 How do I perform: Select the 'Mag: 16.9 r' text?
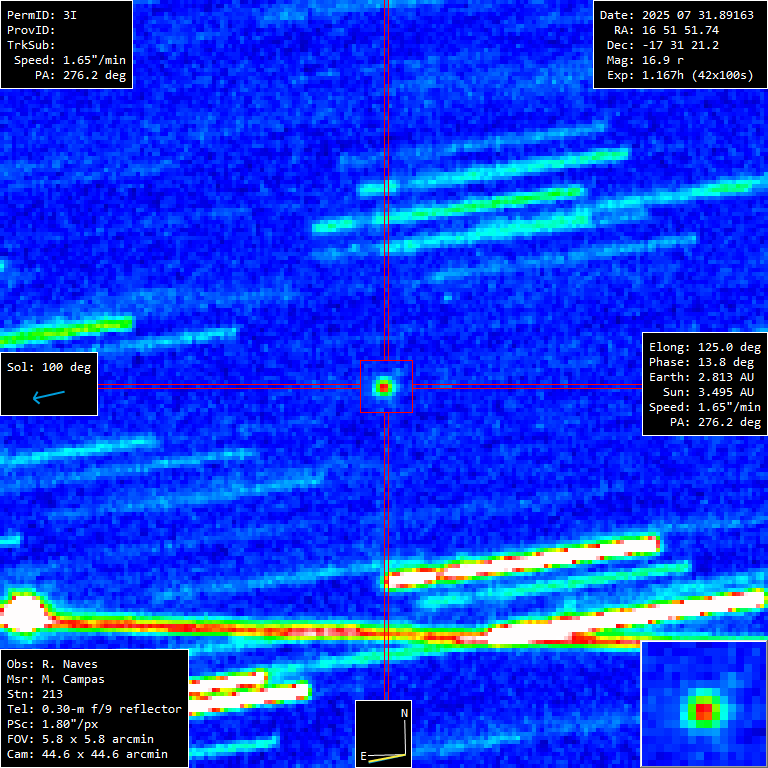point(645,60)
